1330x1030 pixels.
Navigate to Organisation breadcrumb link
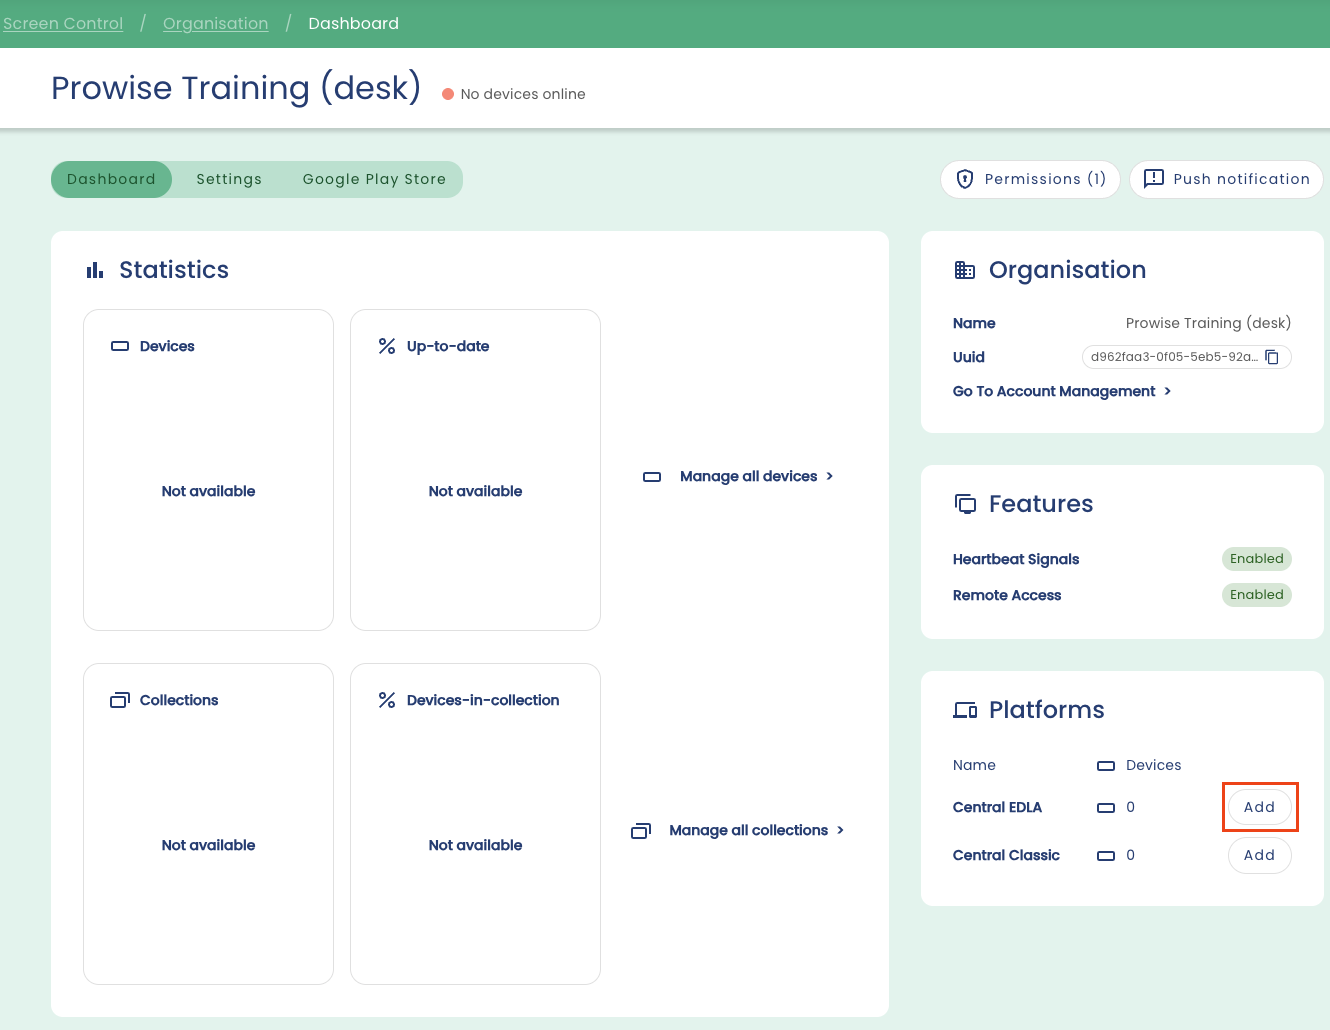pos(215,23)
